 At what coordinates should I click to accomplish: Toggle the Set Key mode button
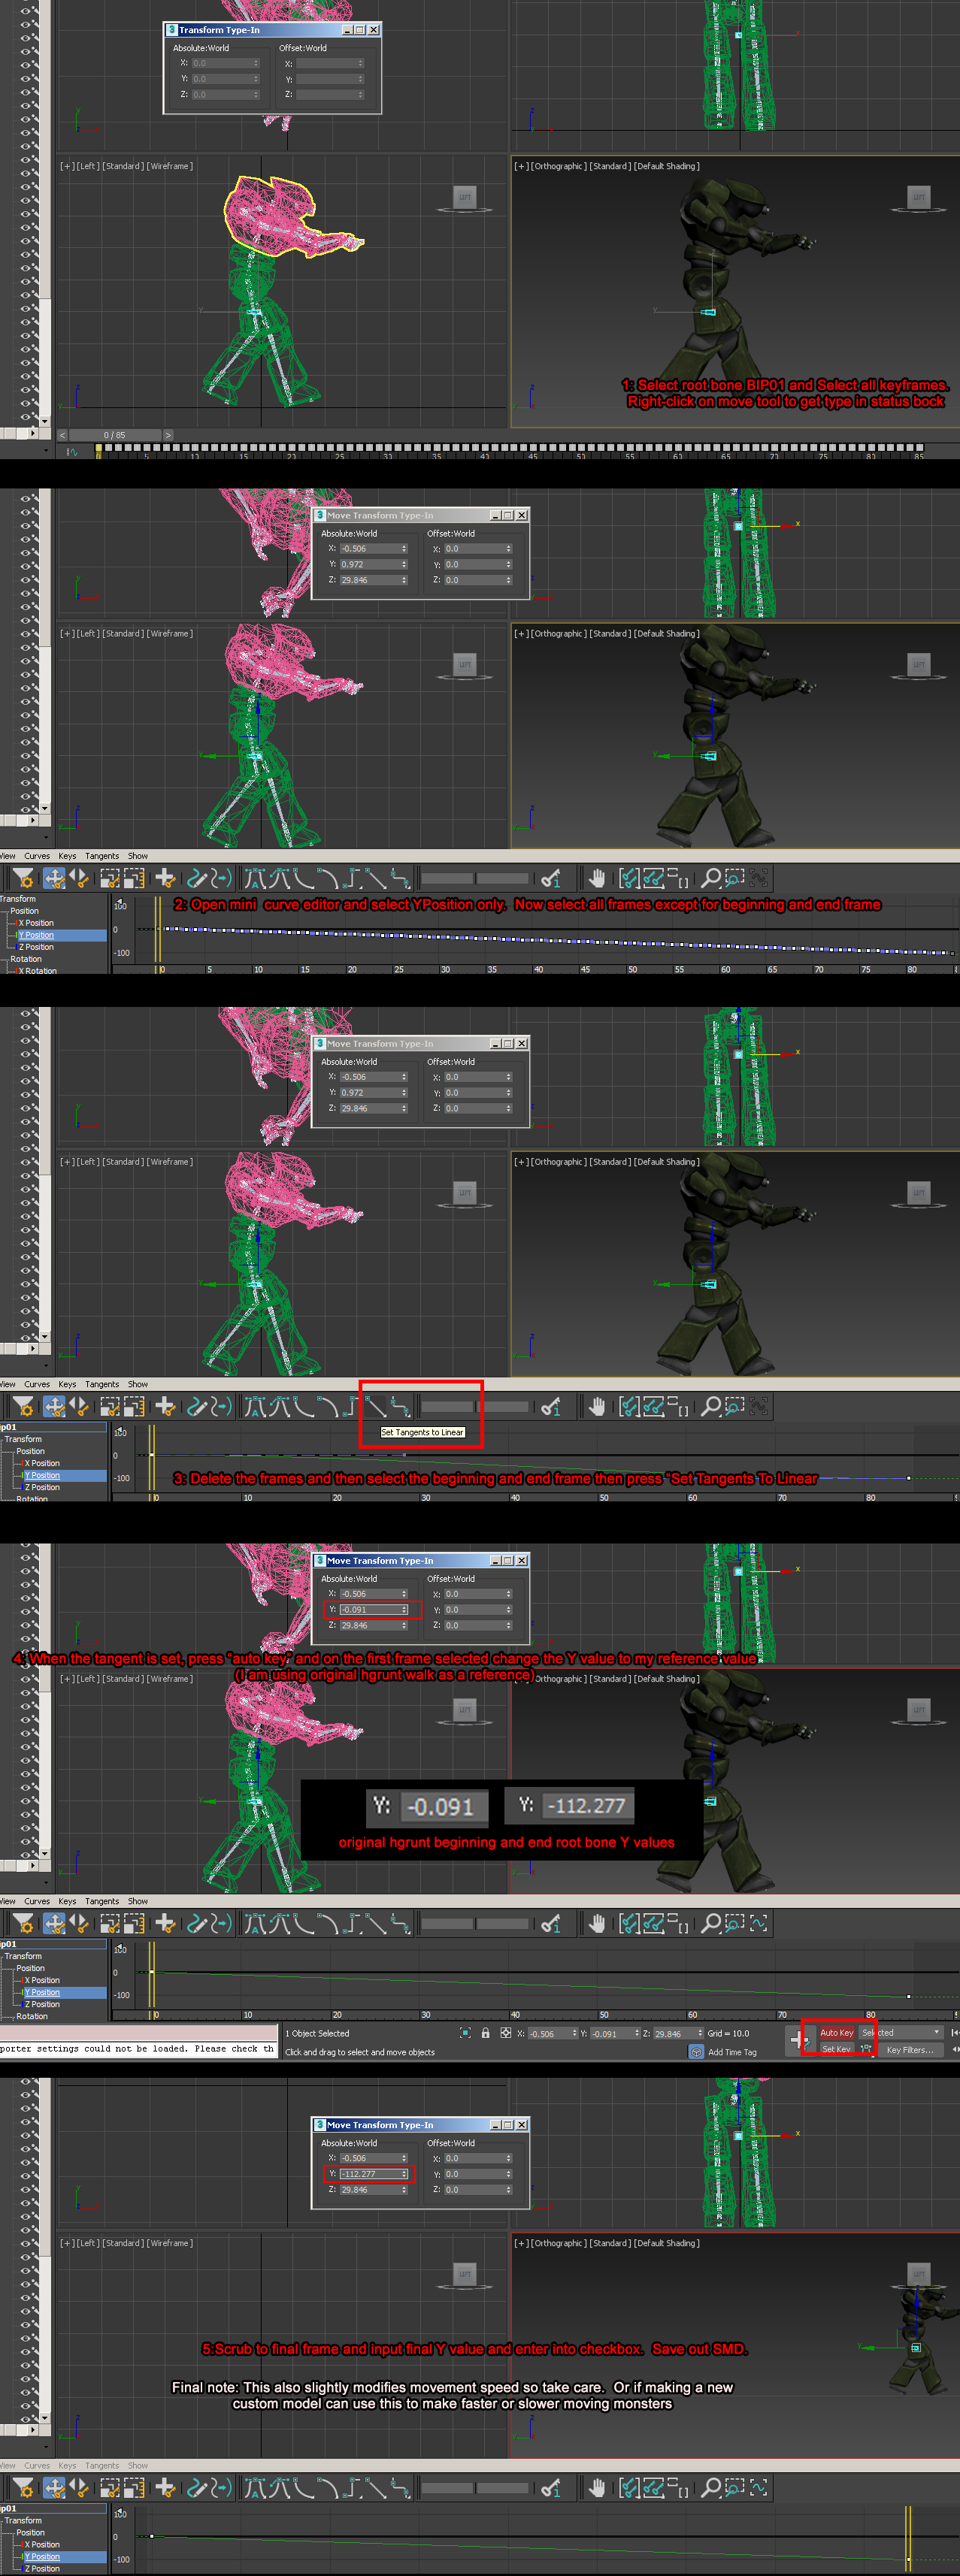tap(836, 2049)
